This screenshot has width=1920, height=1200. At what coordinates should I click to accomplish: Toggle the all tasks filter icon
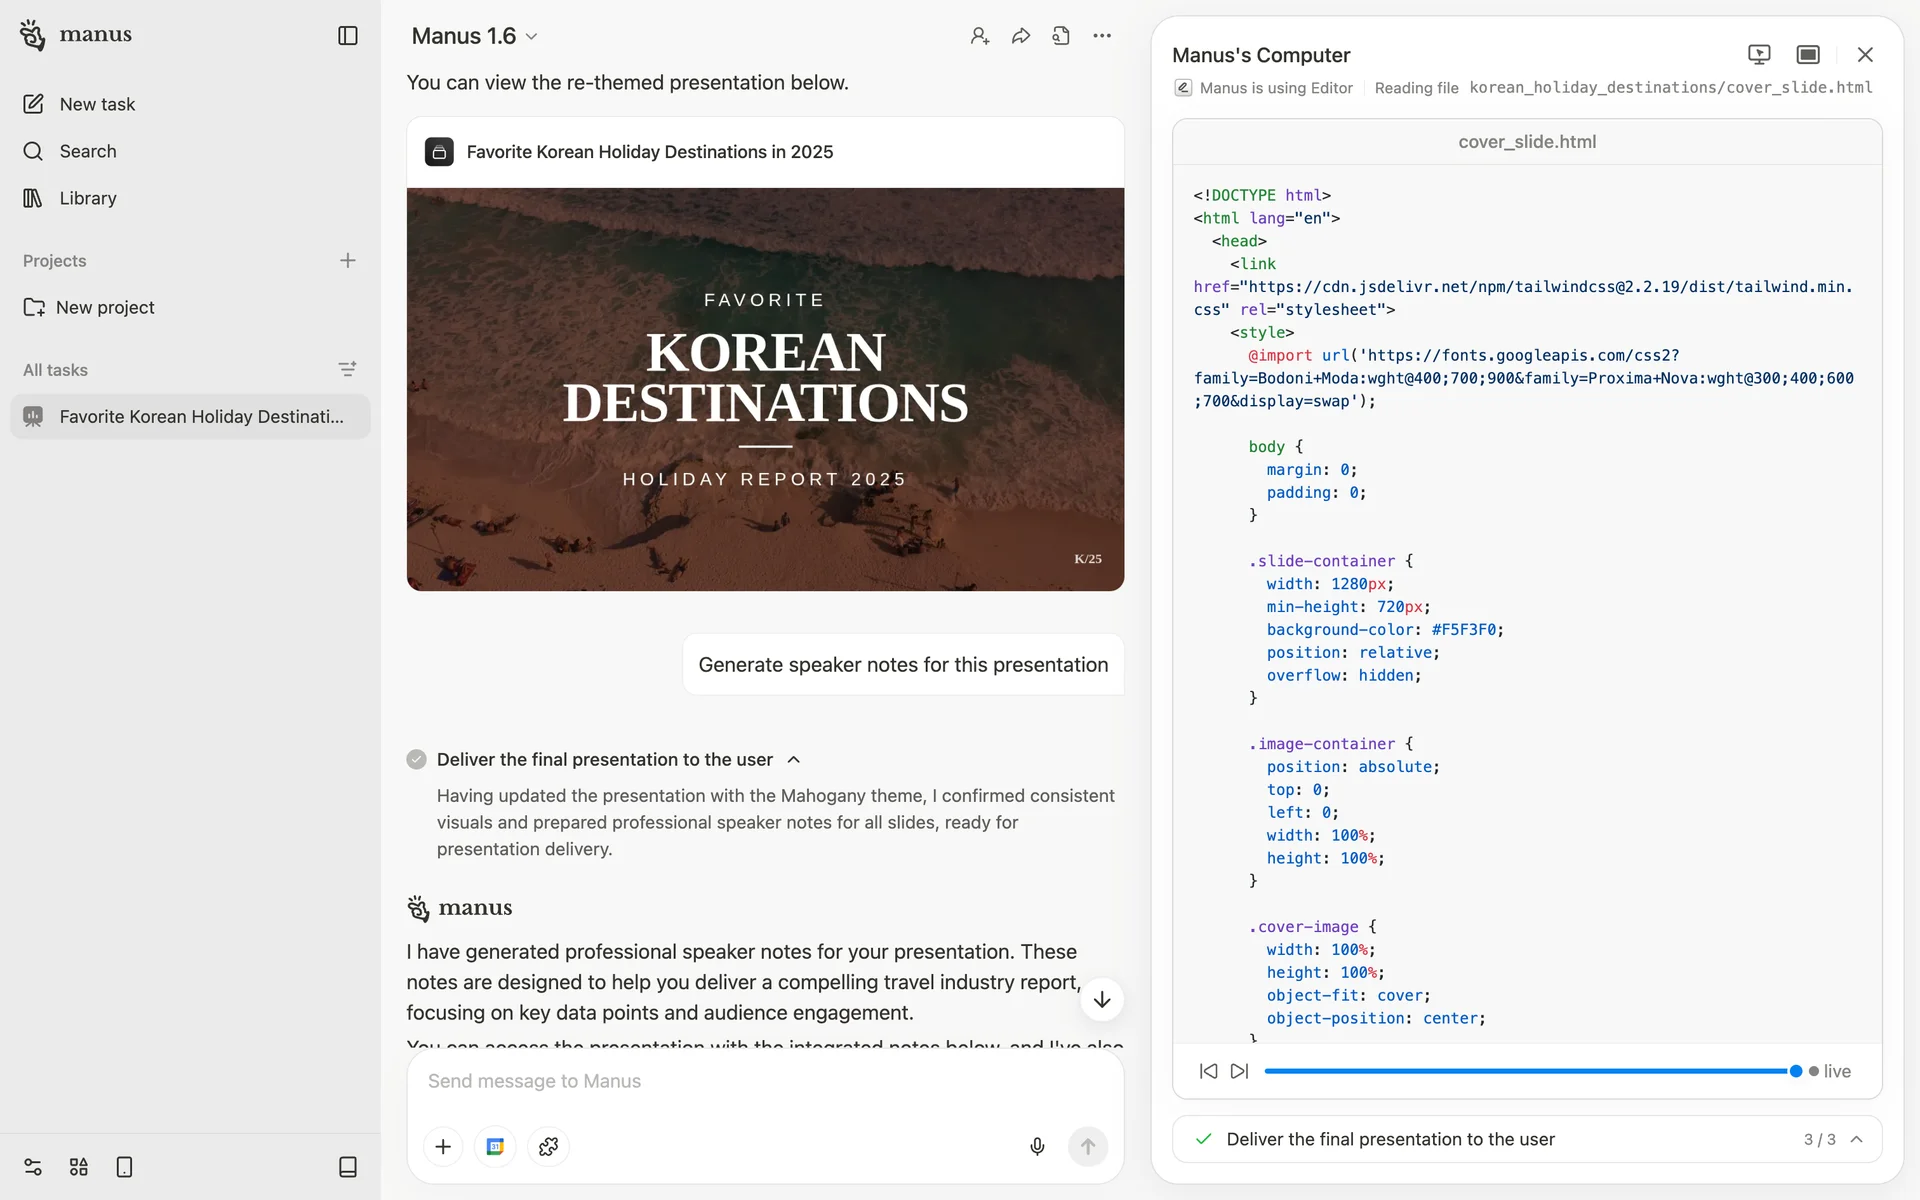click(347, 369)
